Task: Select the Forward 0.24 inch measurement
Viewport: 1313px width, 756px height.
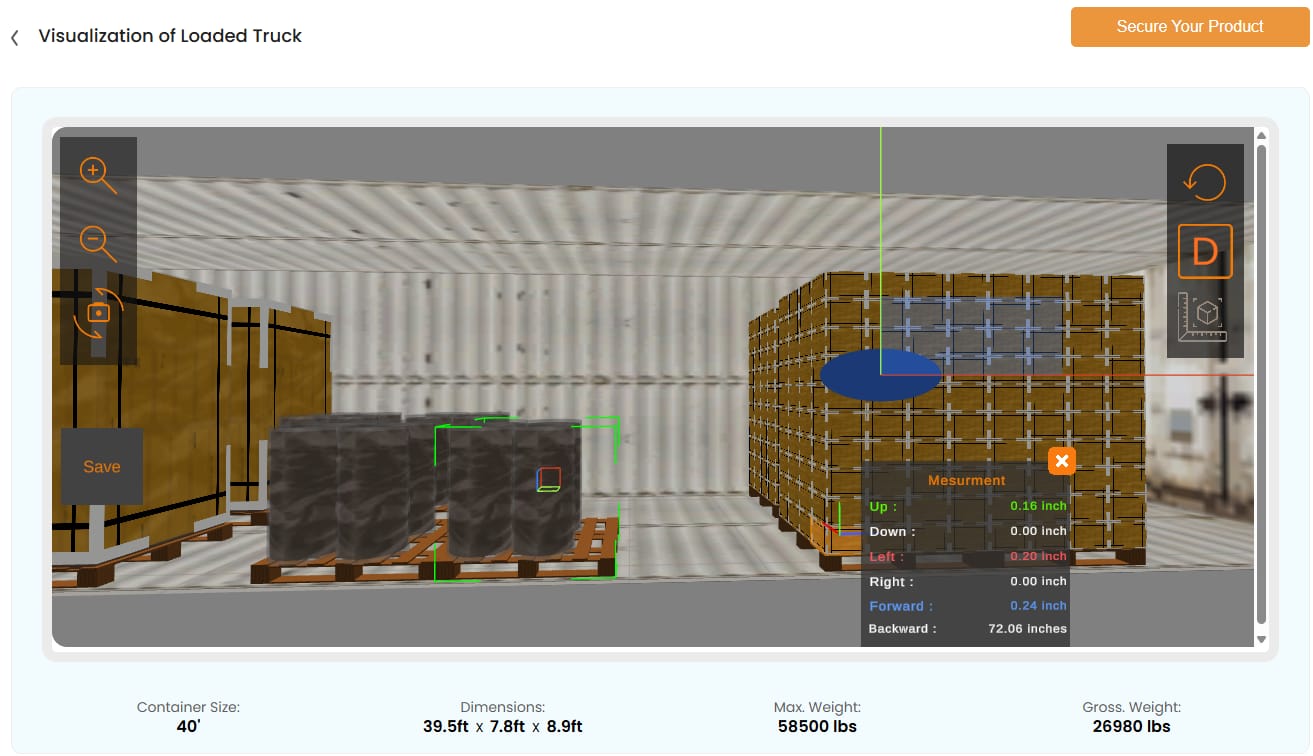Action: point(967,605)
